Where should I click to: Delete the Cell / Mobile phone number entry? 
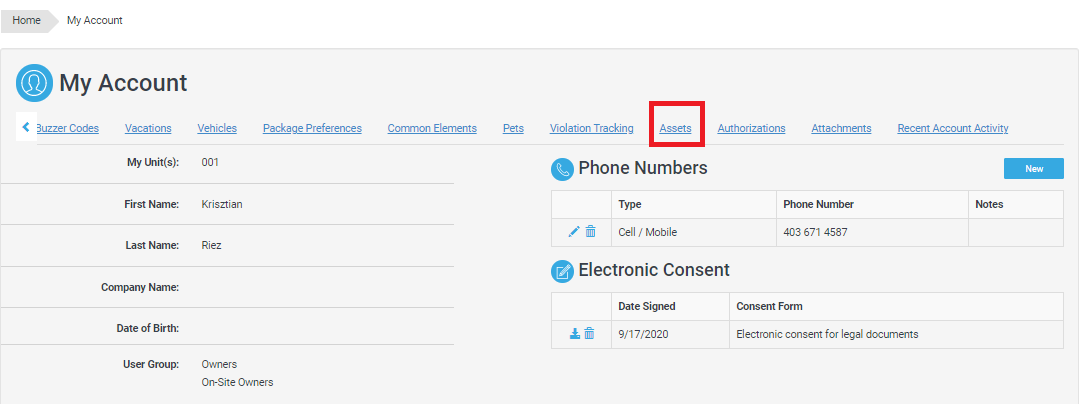pyautogui.click(x=590, y=232)
